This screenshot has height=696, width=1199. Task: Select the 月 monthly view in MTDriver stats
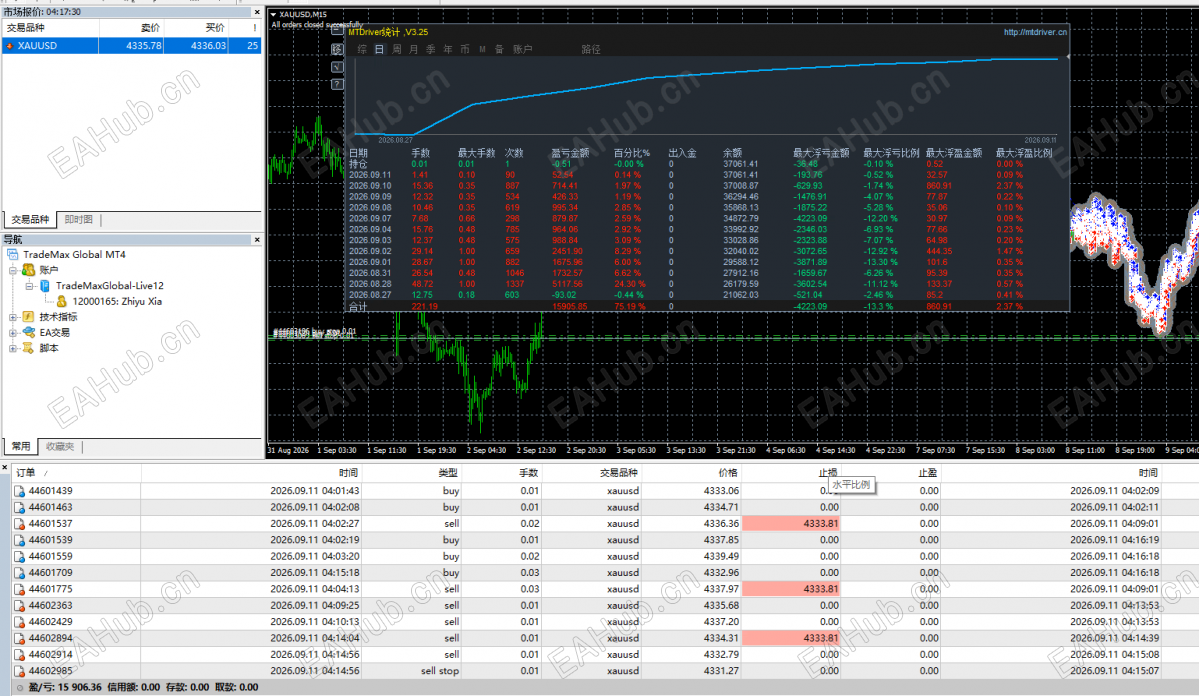click(x=414, y=49)
